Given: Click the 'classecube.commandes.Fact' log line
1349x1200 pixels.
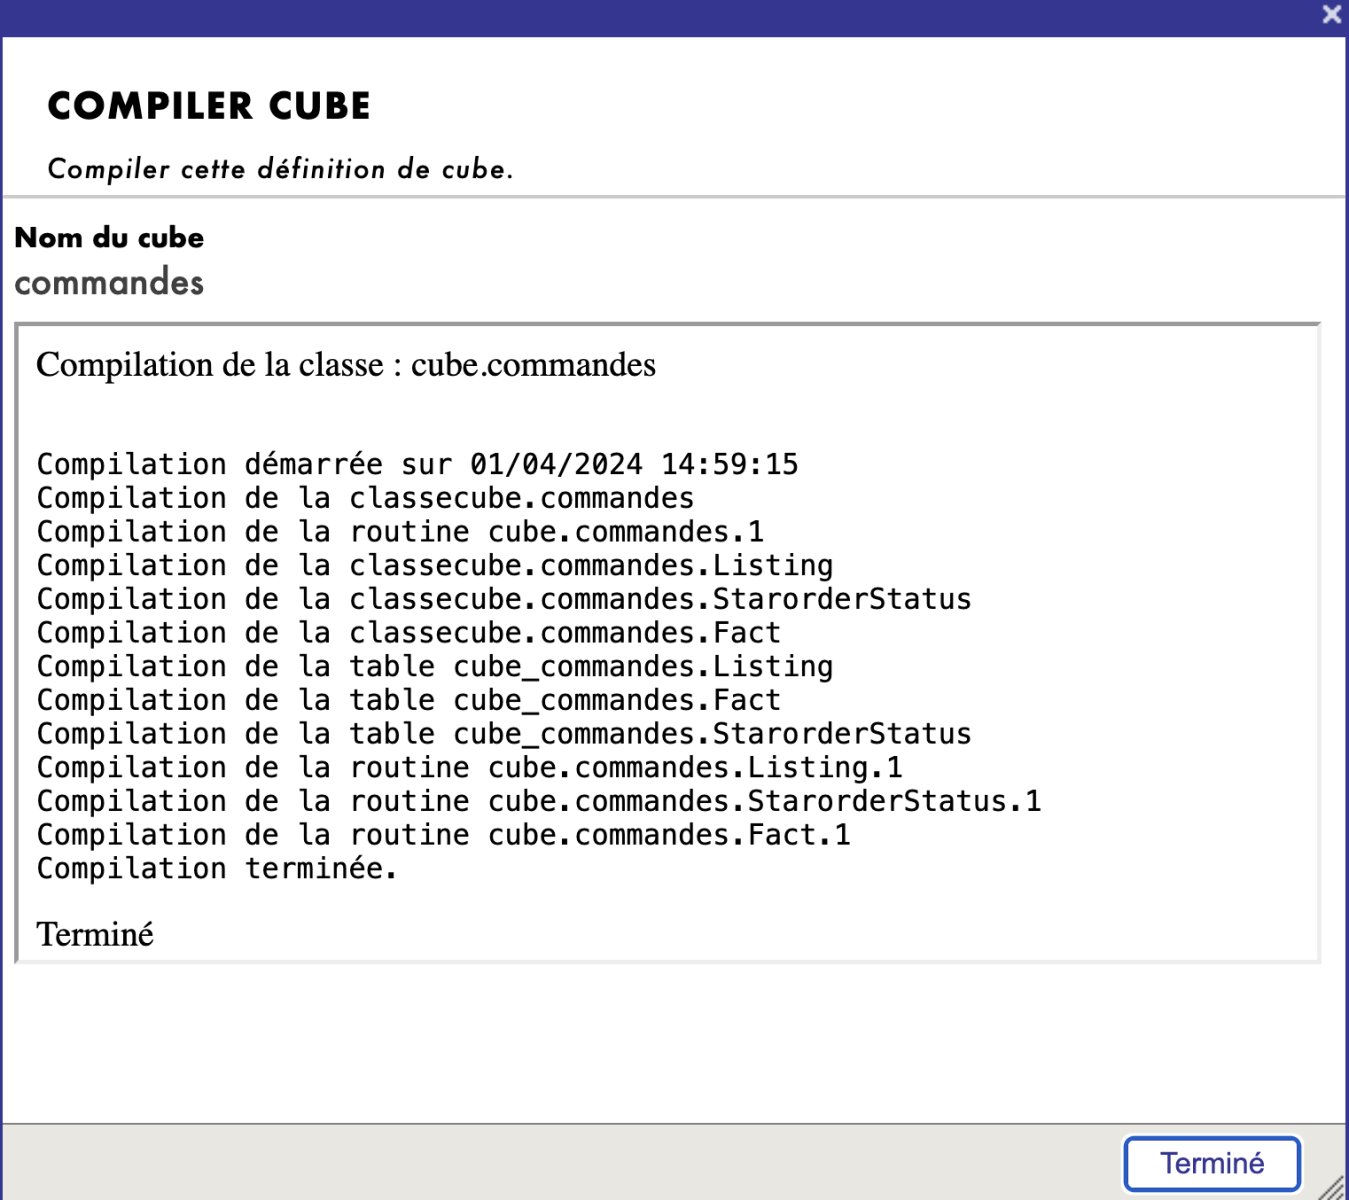Looking at the screenshot, I should [x=408, y=633].
